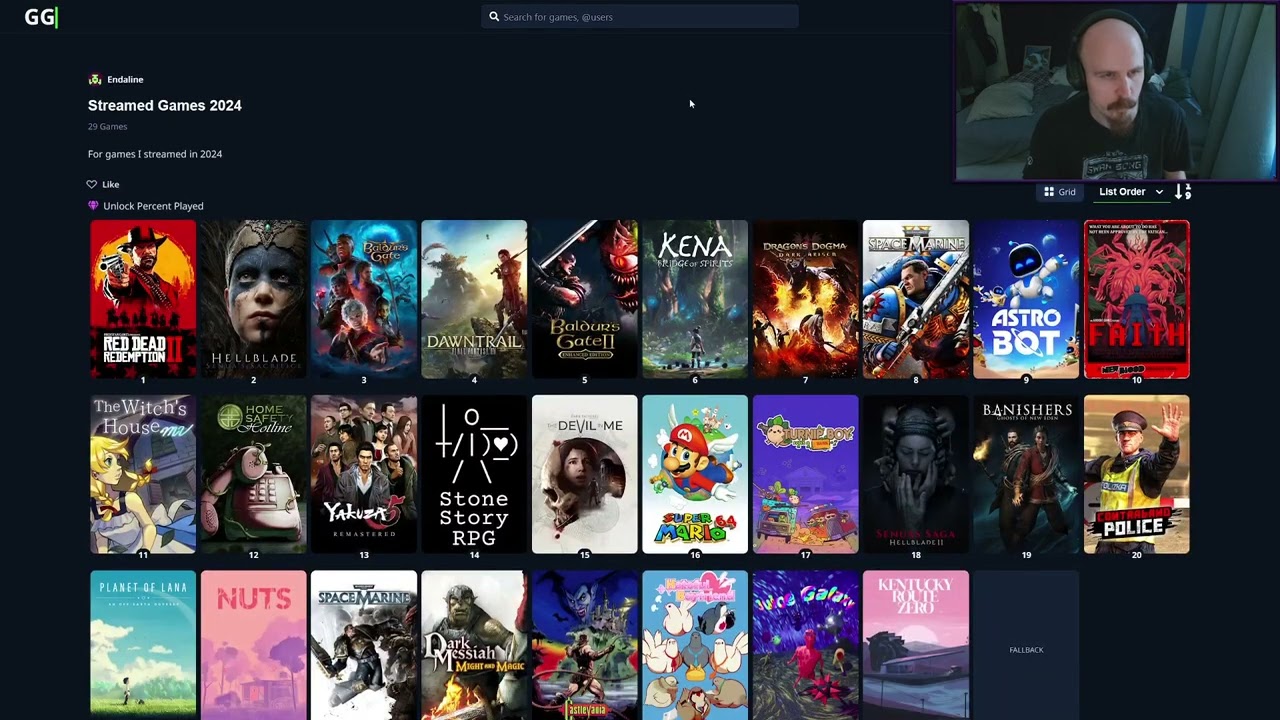Open Endaline's profile avatar
Viewport: 1280px width, 720px height.
click(95, 79)
